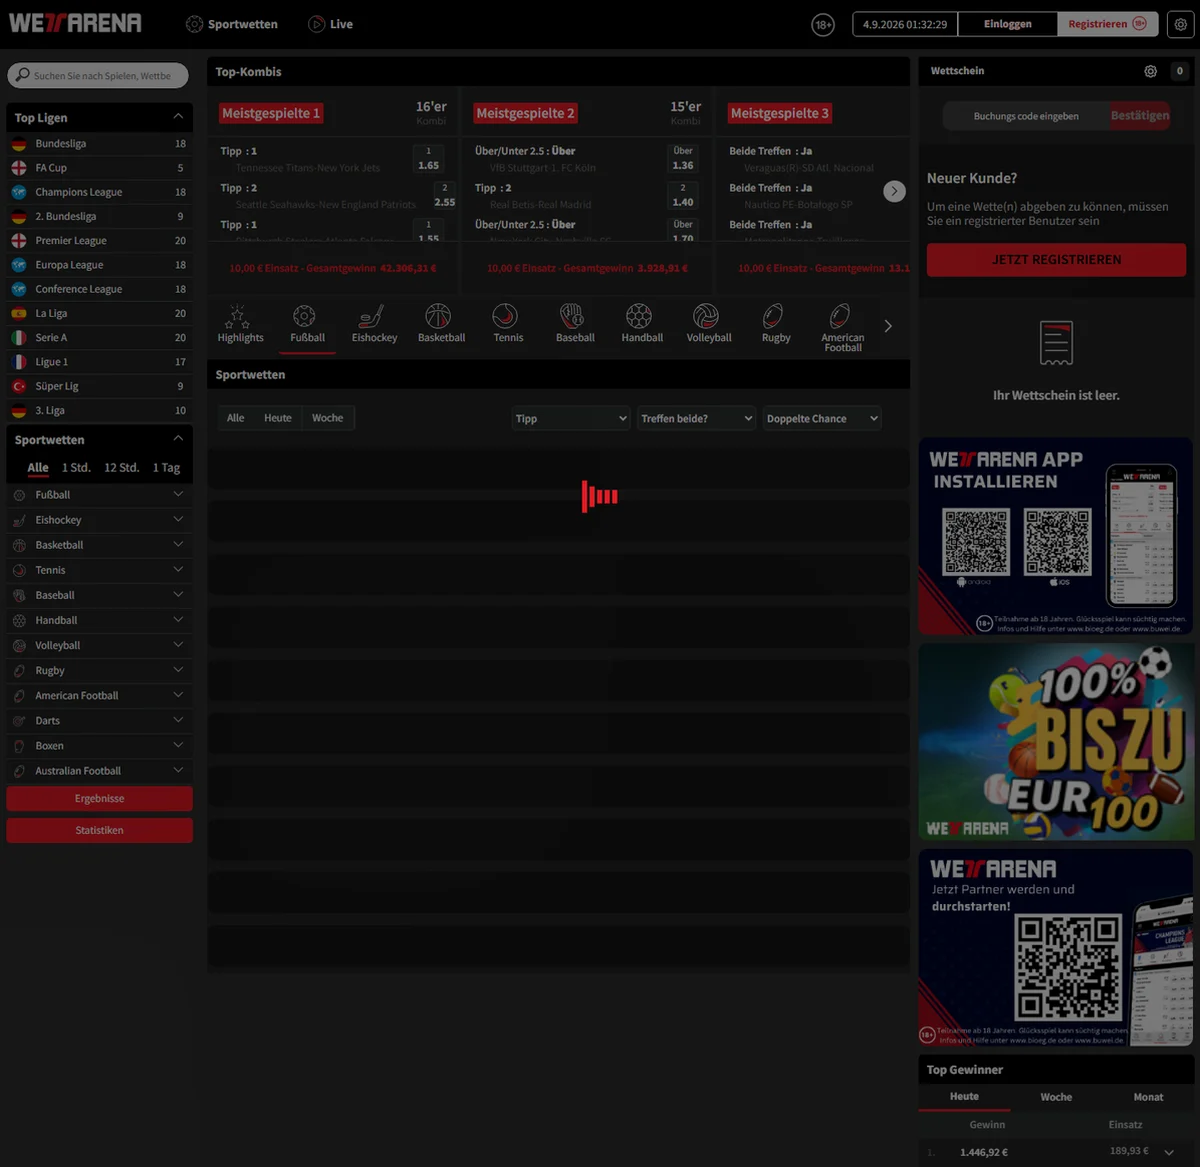Image resolution: width=1200 pixels, height=1167 pixels.
Task: Show Top Gewinner for Monat
Action: tap(1148, 1097)
